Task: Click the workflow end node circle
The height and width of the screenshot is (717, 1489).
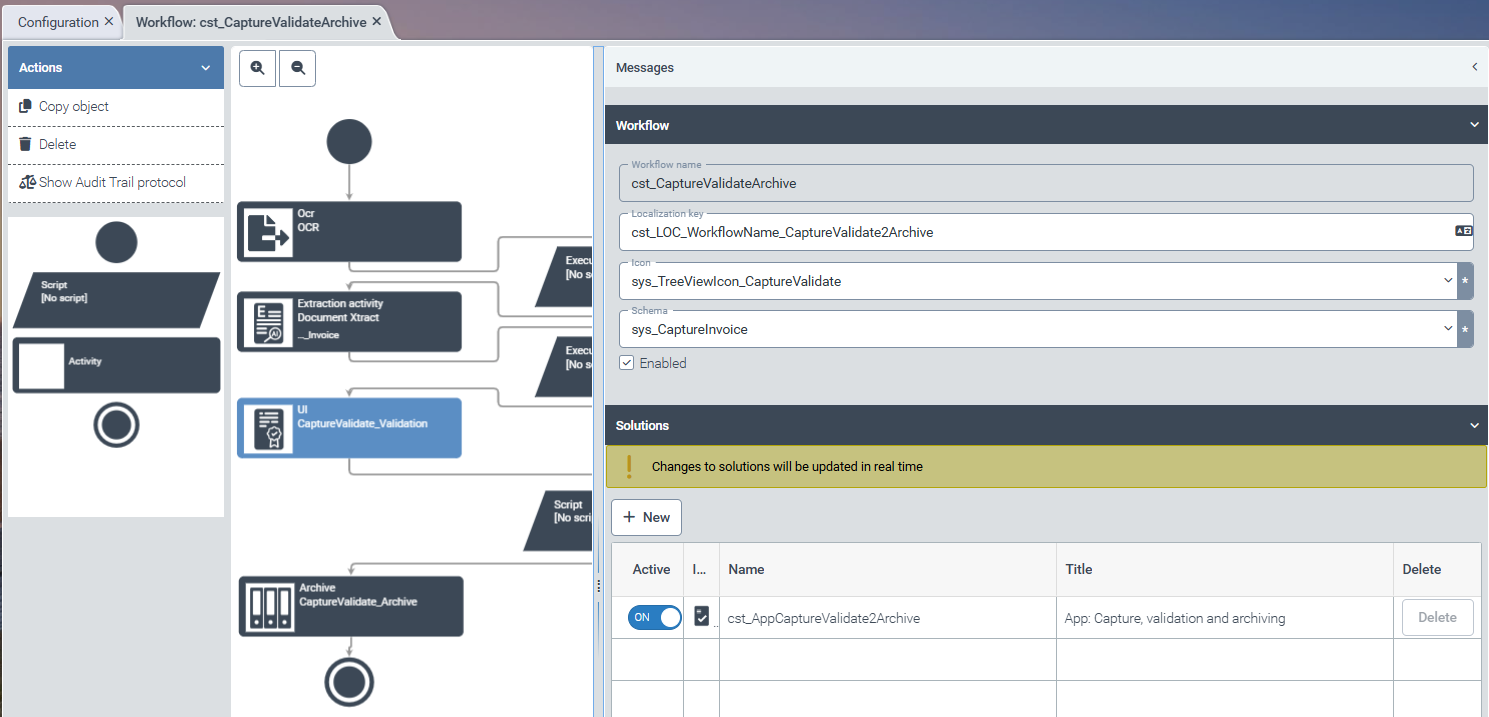Action: pyautogui.click(x=349, y=683)
